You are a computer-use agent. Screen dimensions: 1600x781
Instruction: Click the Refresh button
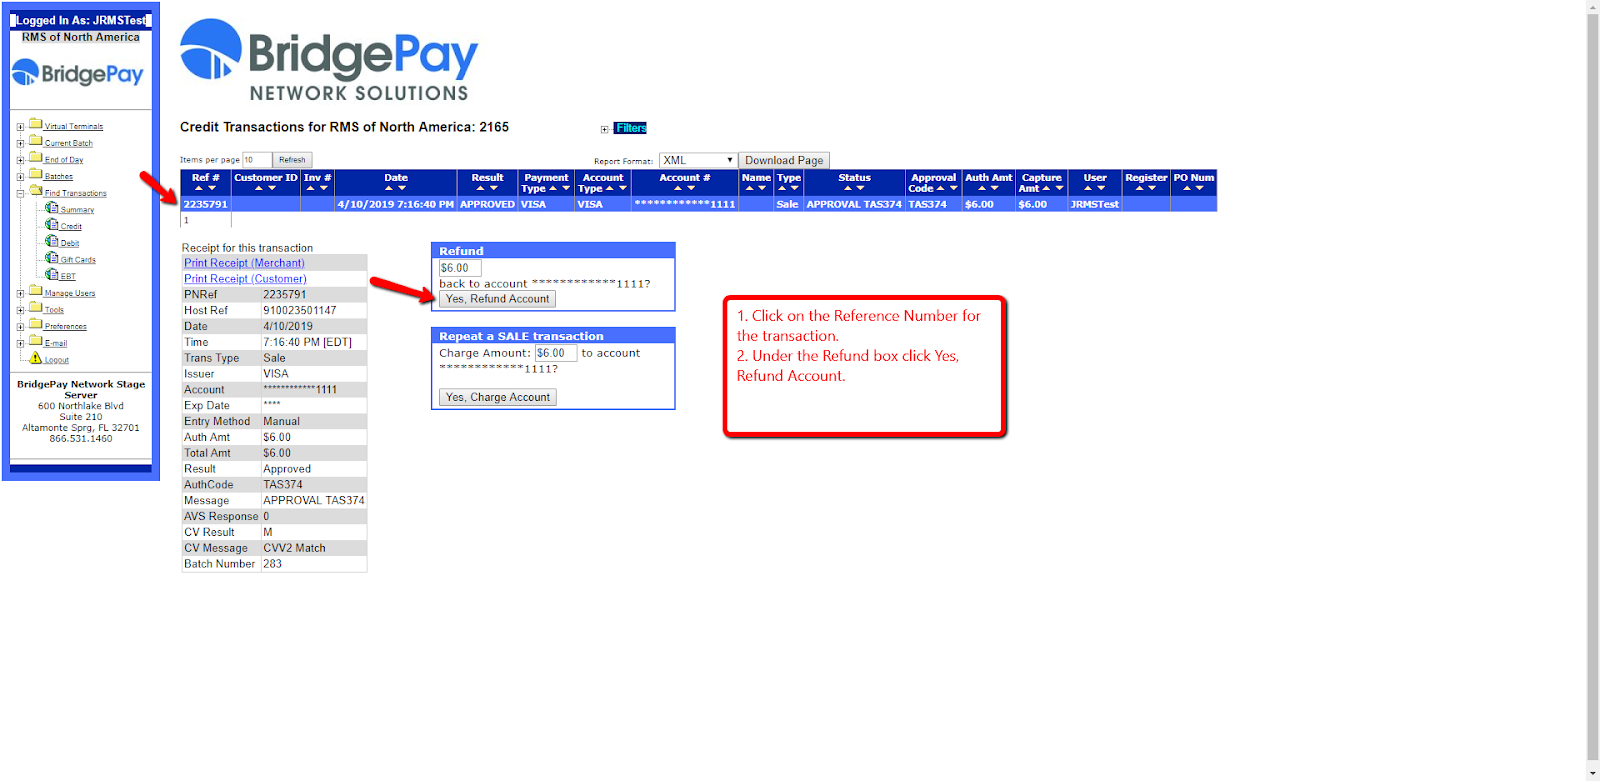point(292,160)
